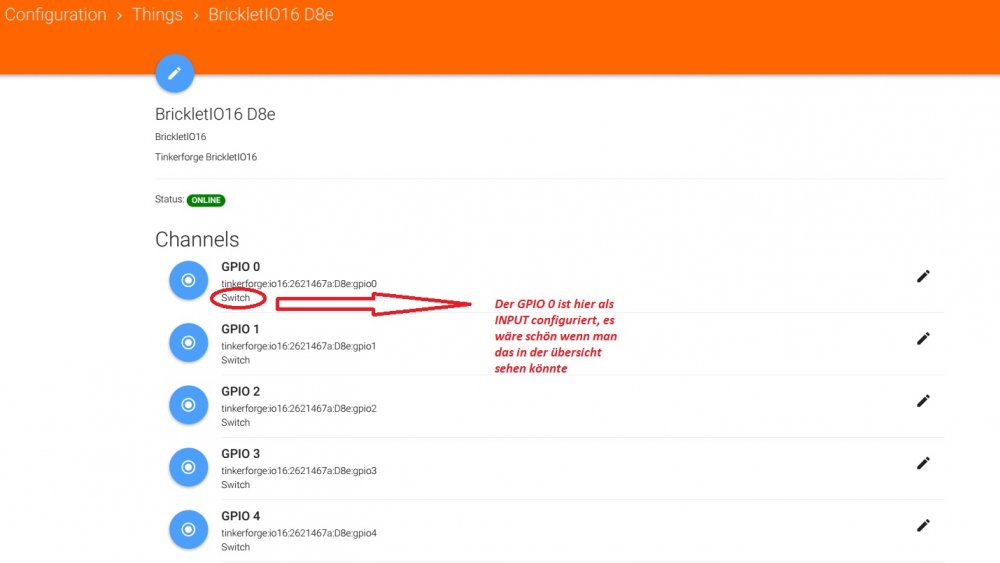1000x563 pixels.
Task: Navigate to Things in the breadcrumb
Action: click(x=157, y=15)
